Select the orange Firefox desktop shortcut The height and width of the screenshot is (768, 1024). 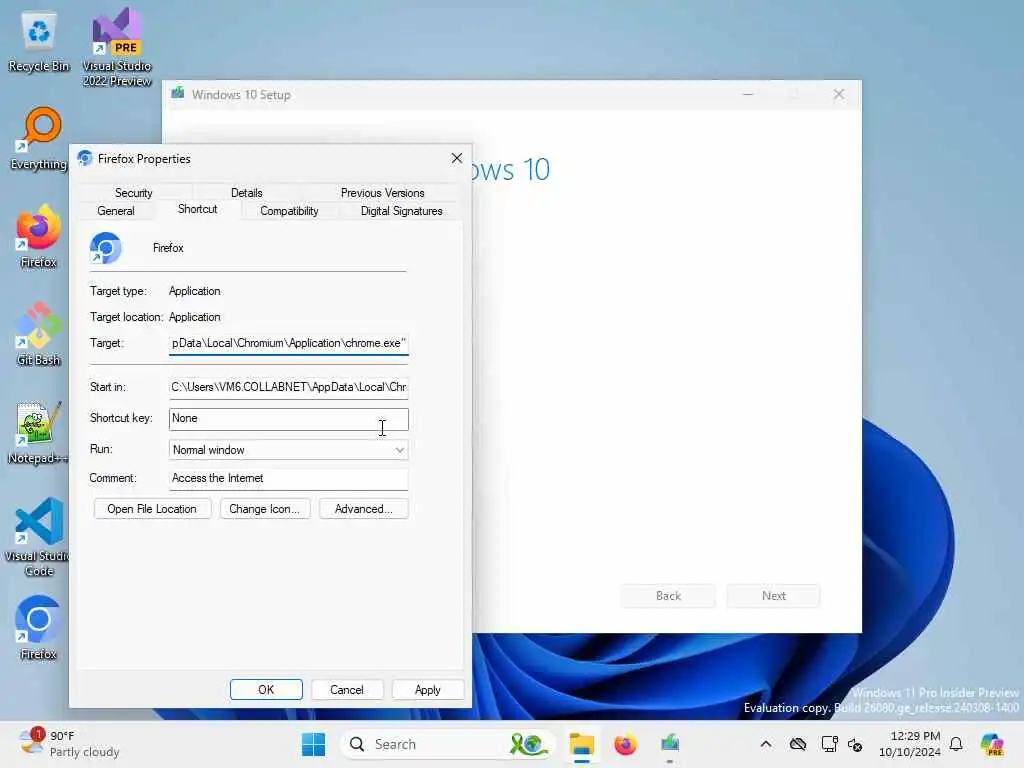39,236
